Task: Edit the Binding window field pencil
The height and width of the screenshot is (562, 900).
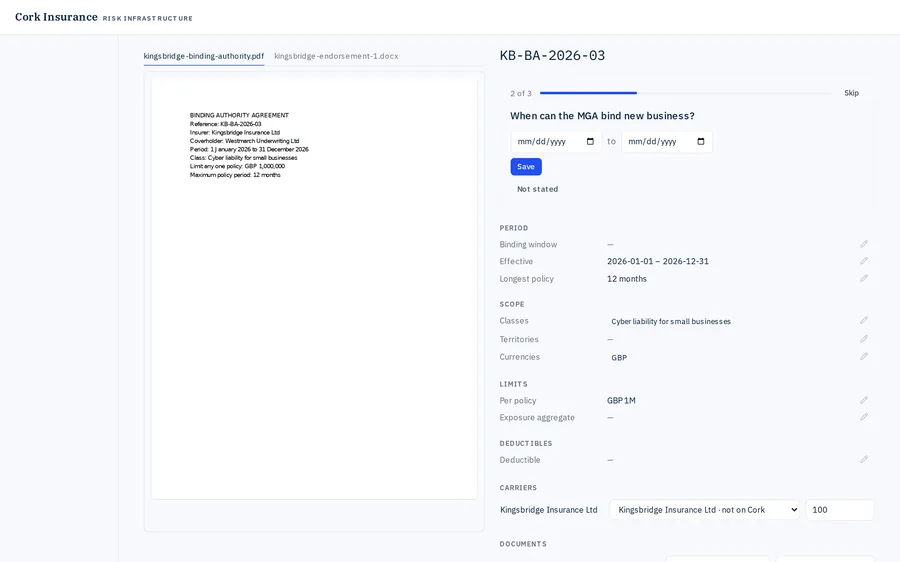Action: click(x=864, y=244)
